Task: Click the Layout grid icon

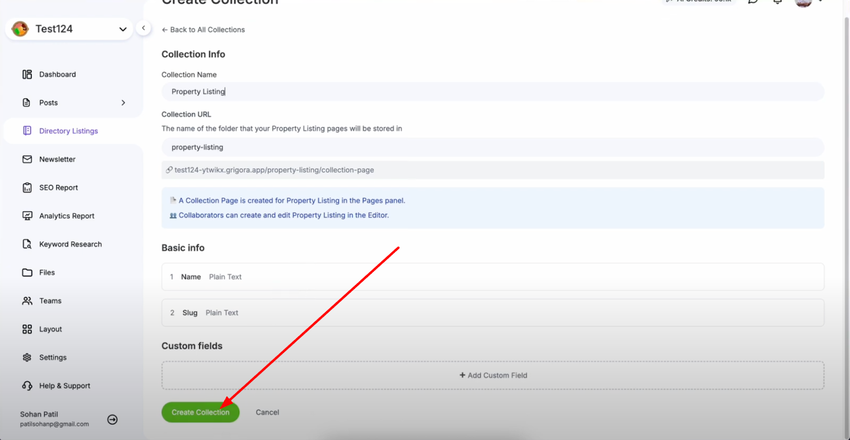Action: 27,329
